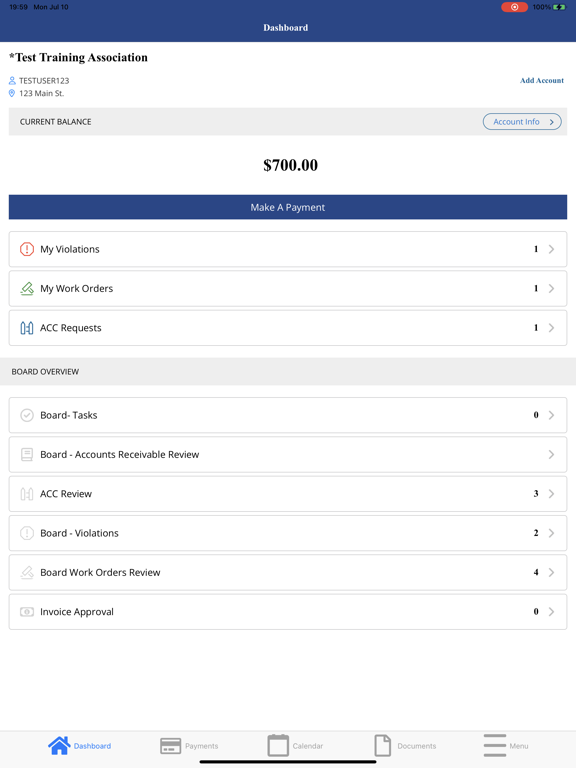The width and height of the screenshot is (576, 768).
Task: Tap the location pin icon beside address
Action: click(12, 93)
